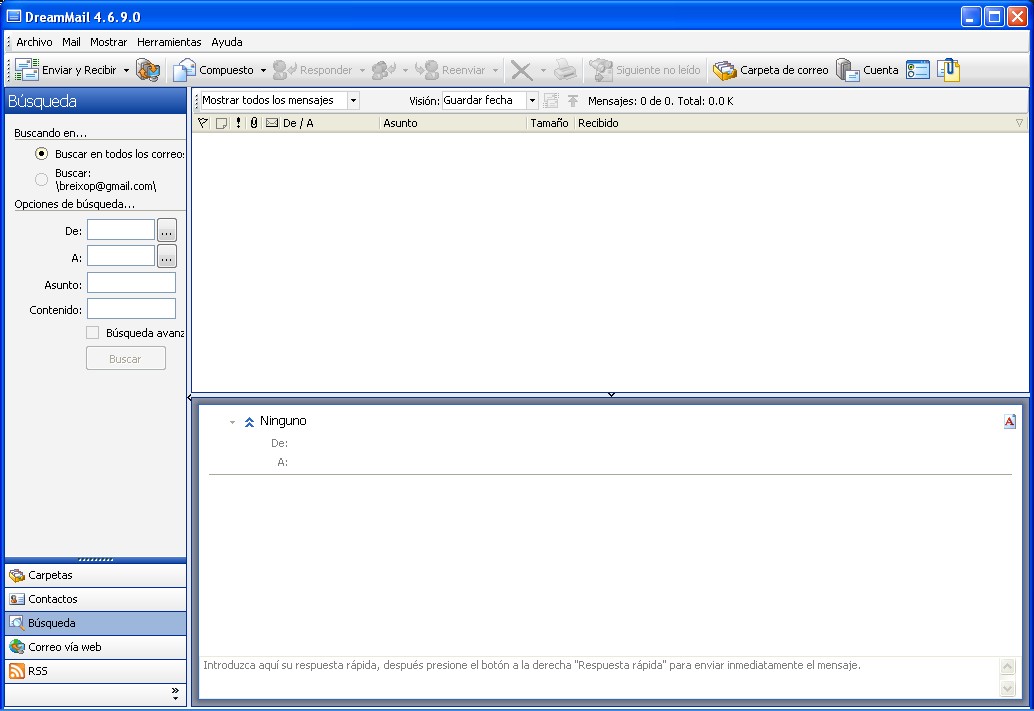Open the Mail menu
The image size is (1034, 711).
coord(71,42)
